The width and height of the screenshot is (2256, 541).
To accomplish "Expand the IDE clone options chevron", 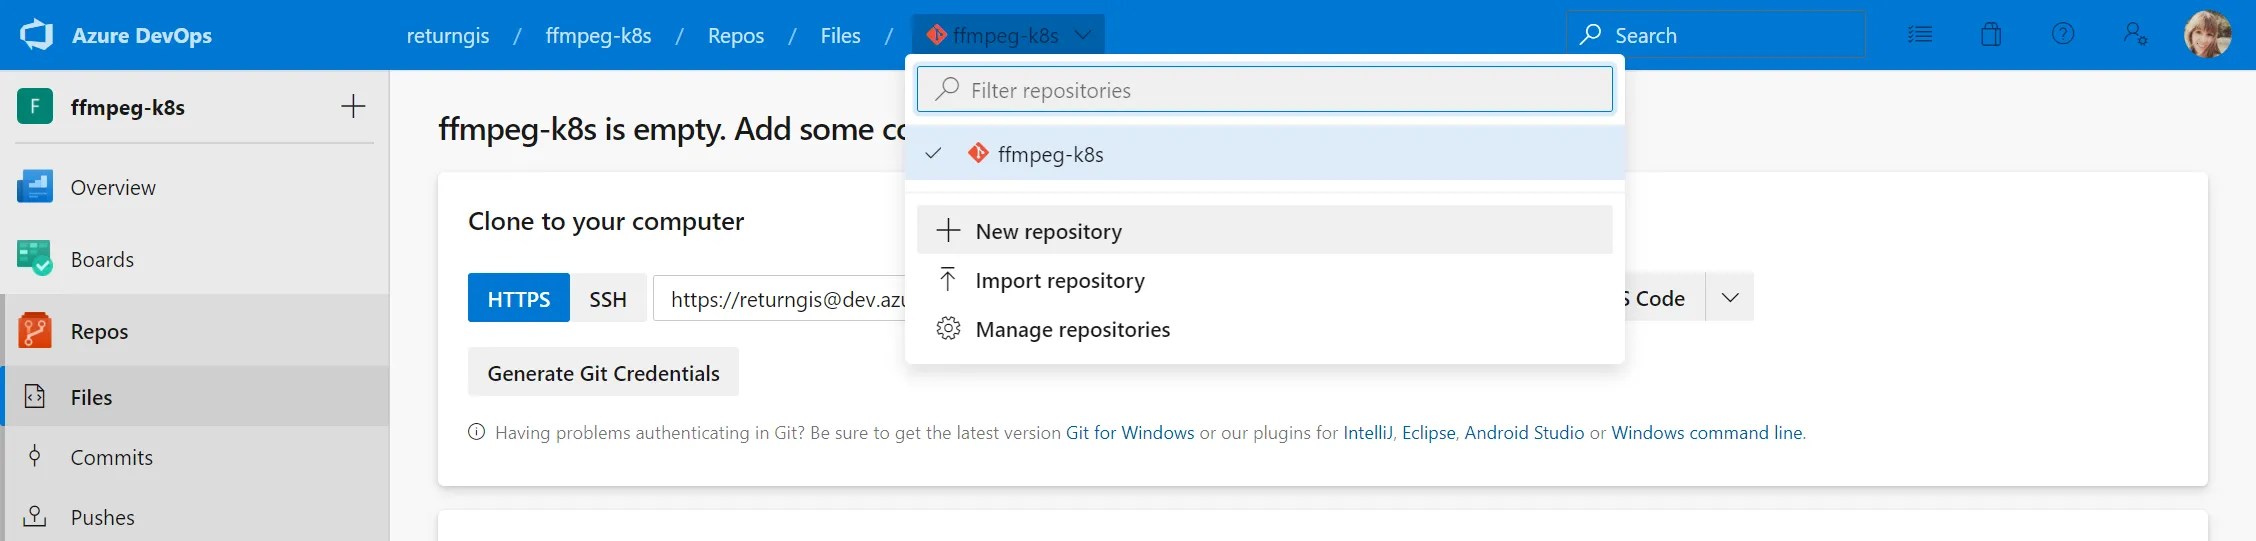I will tap(1730, 298).
